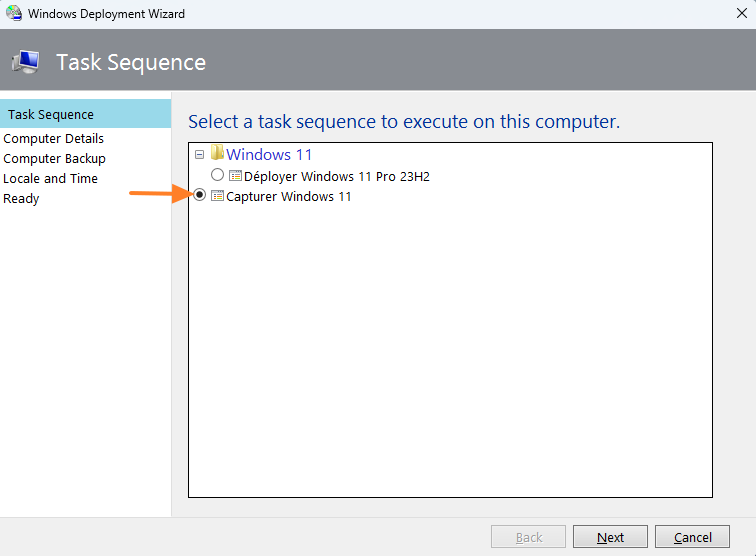Open the Task Sequence step in sidebar
This screenshot has width=756, height=556.
pos(51,115)
